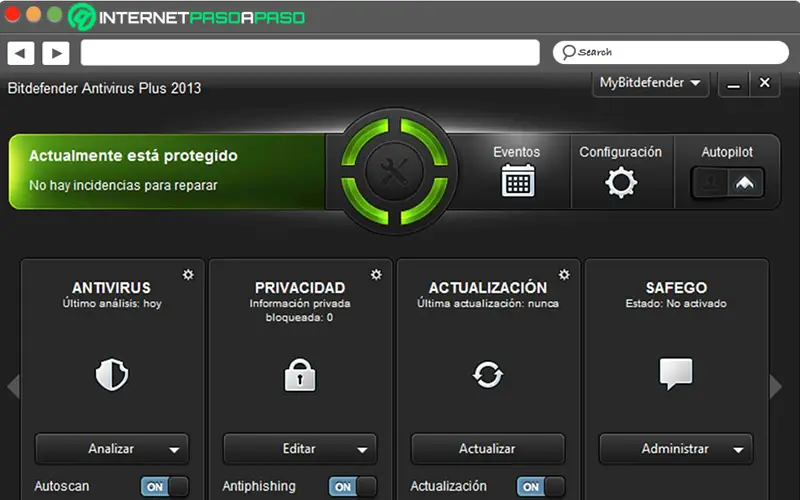Click the Configuración label
The image size is (800, 500).
click(x=620, y=152)
